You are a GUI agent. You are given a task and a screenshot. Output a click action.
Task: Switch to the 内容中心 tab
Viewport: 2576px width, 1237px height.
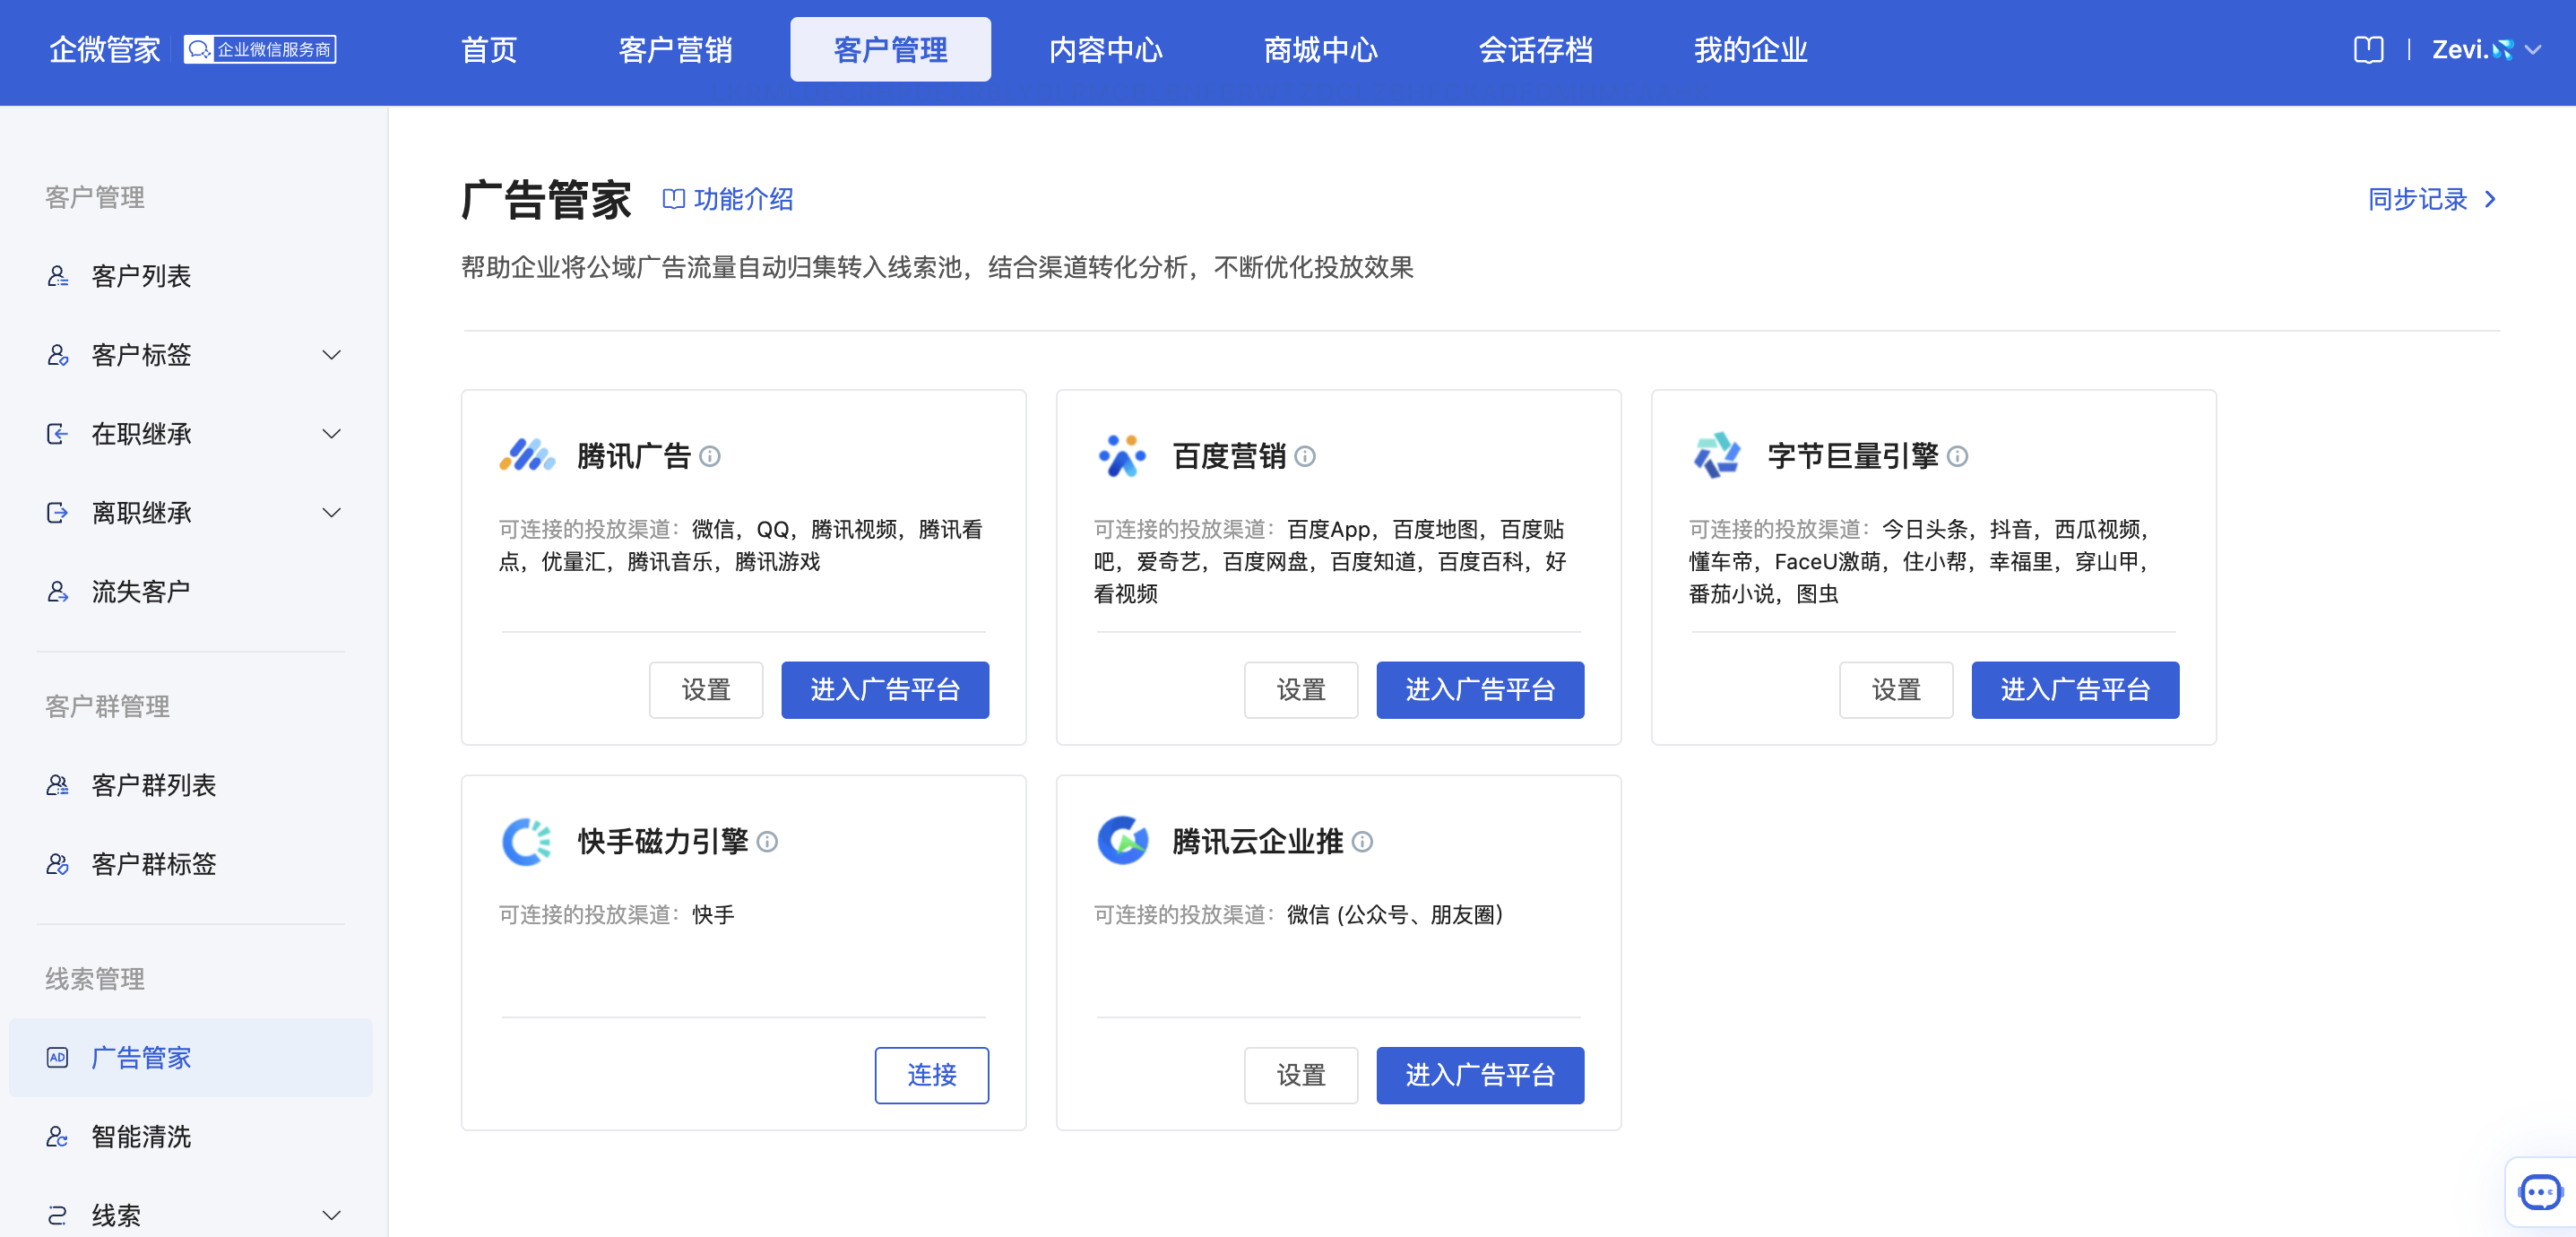(x=1106, y=50)
